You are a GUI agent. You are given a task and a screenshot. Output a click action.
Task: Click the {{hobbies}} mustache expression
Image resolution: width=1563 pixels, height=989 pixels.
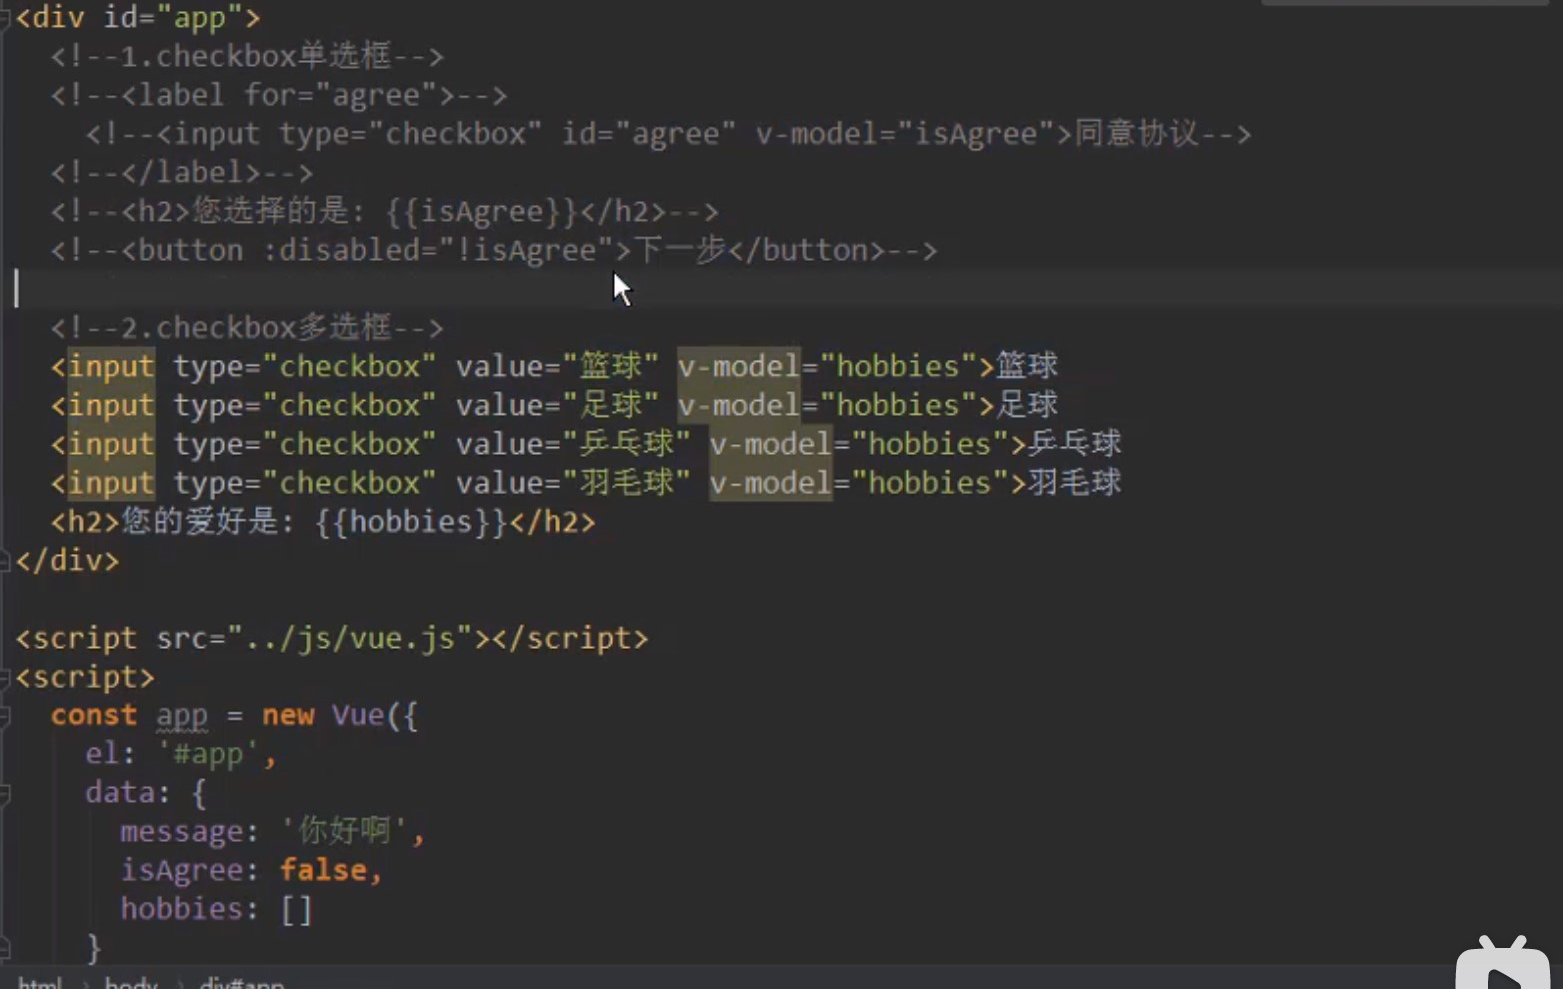(411, 523)
